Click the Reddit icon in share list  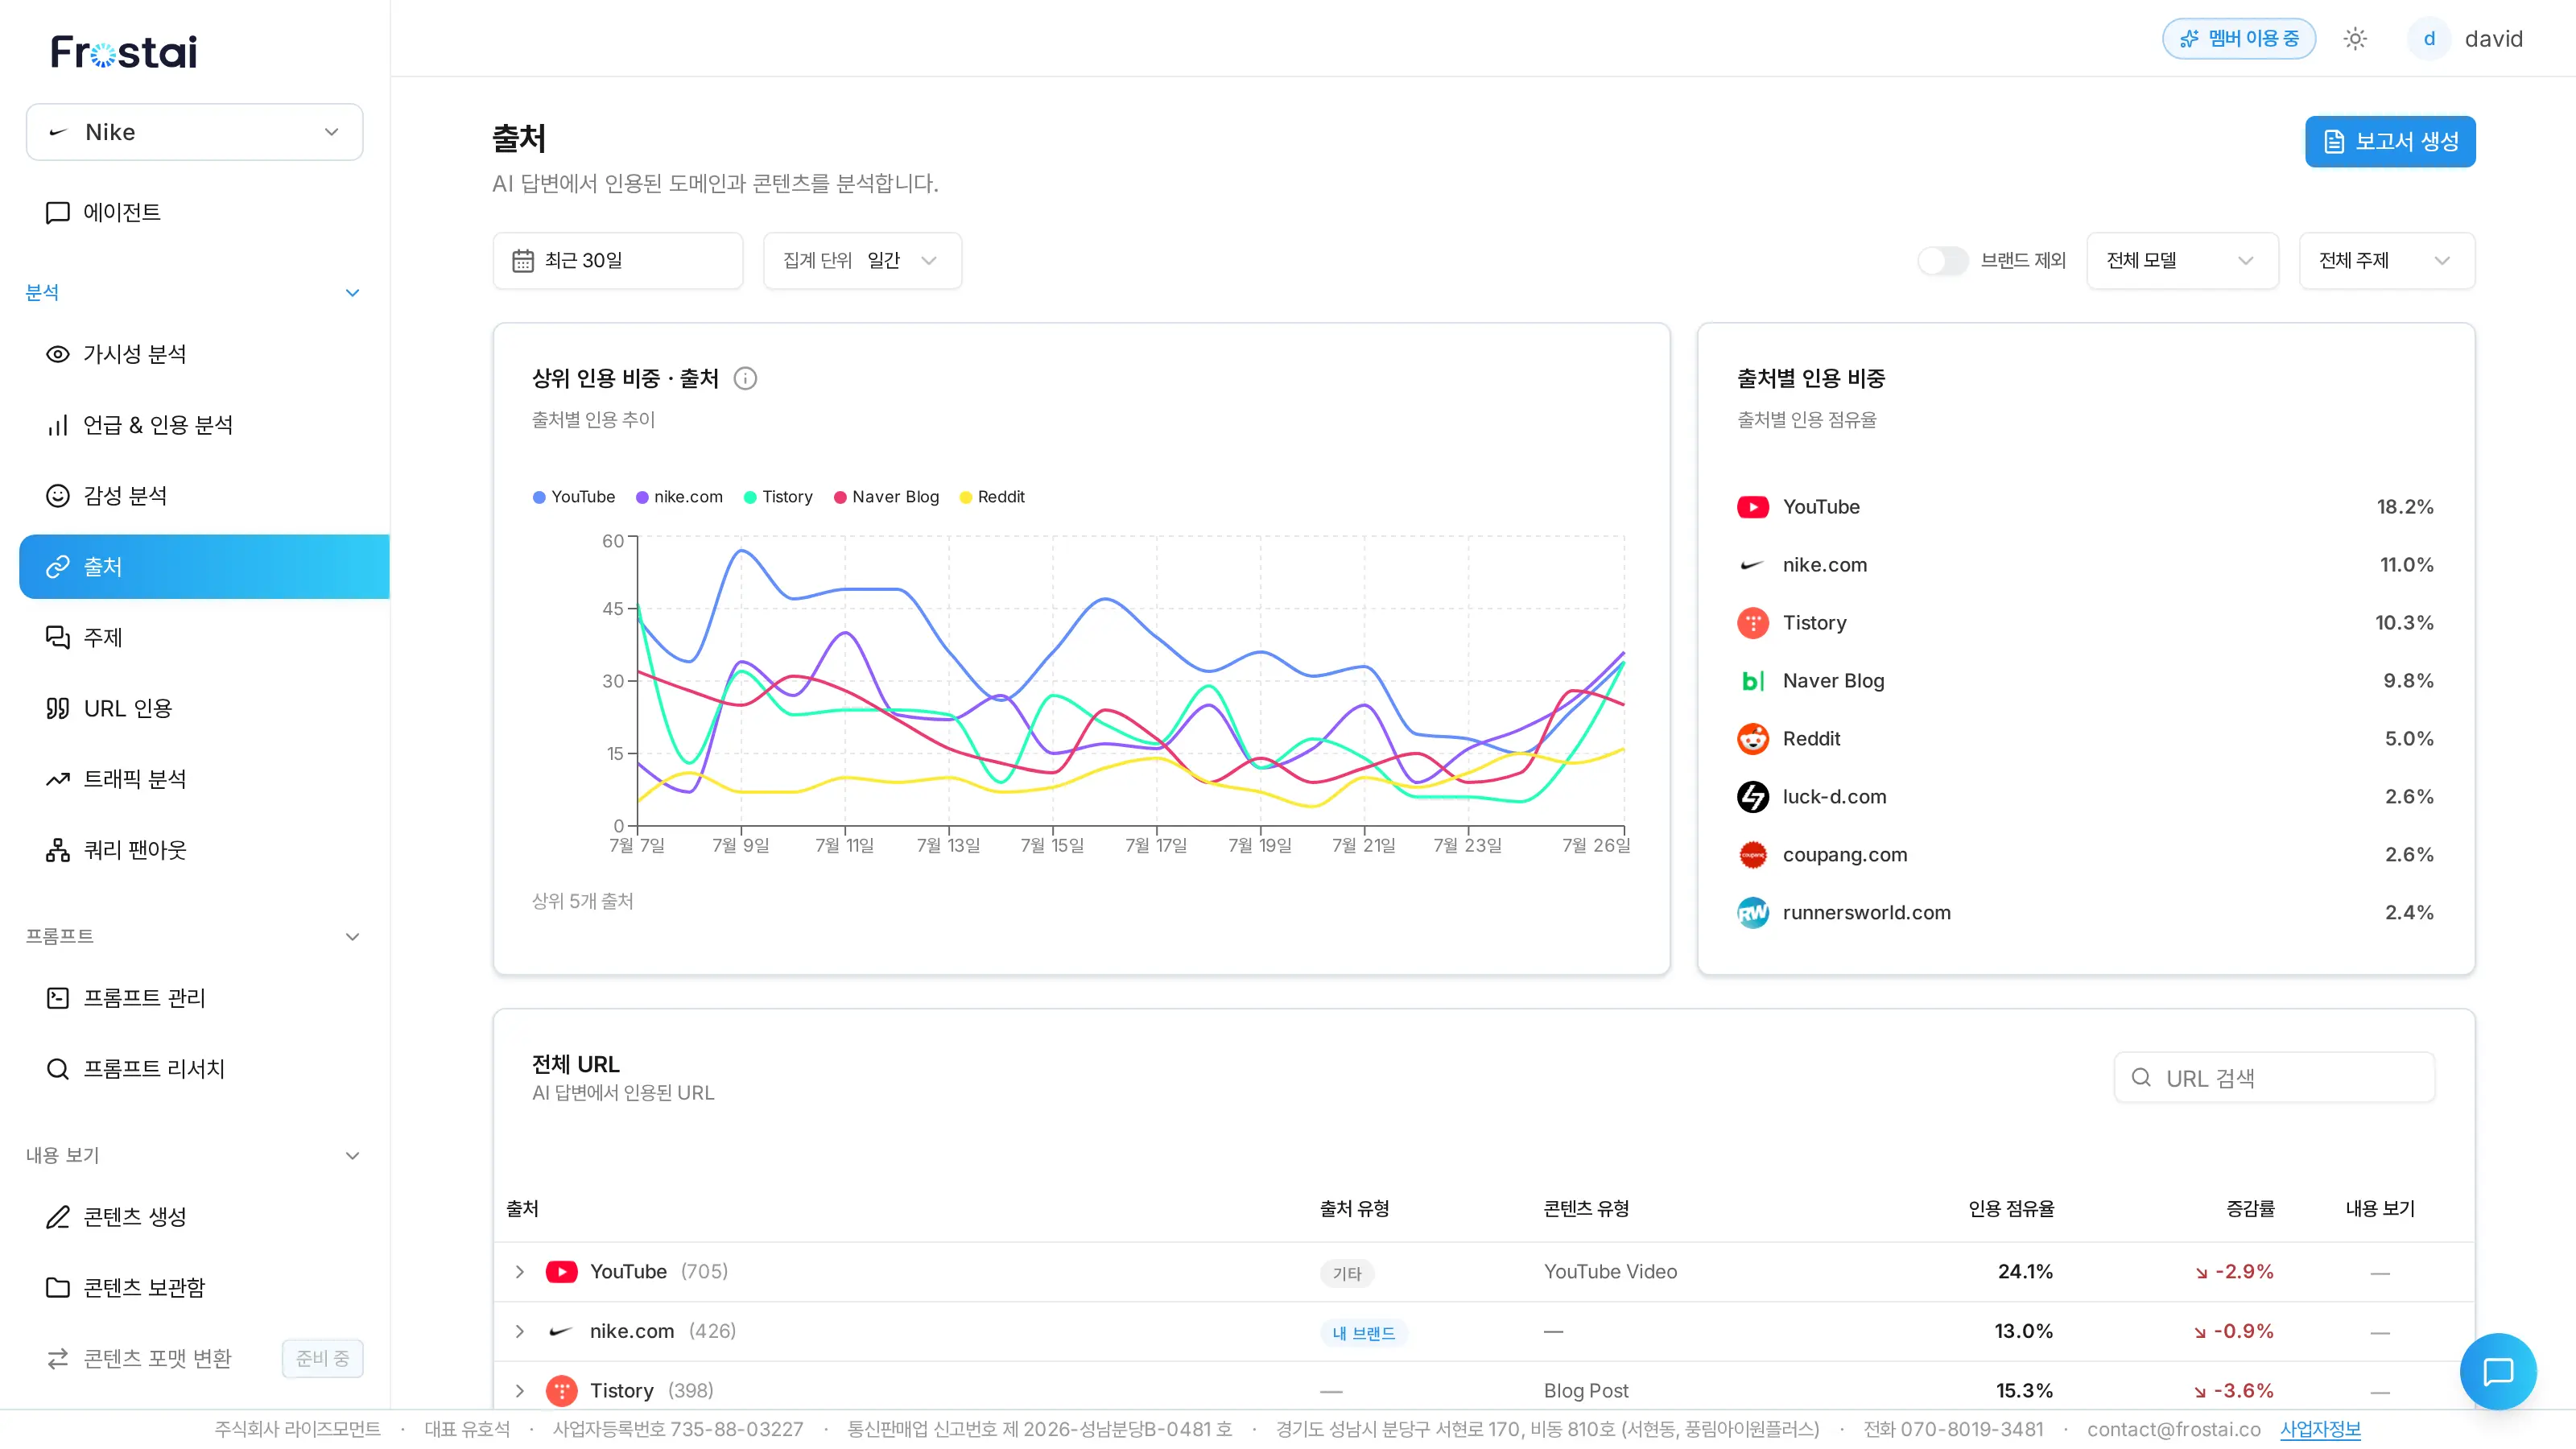pos(1752,739)
